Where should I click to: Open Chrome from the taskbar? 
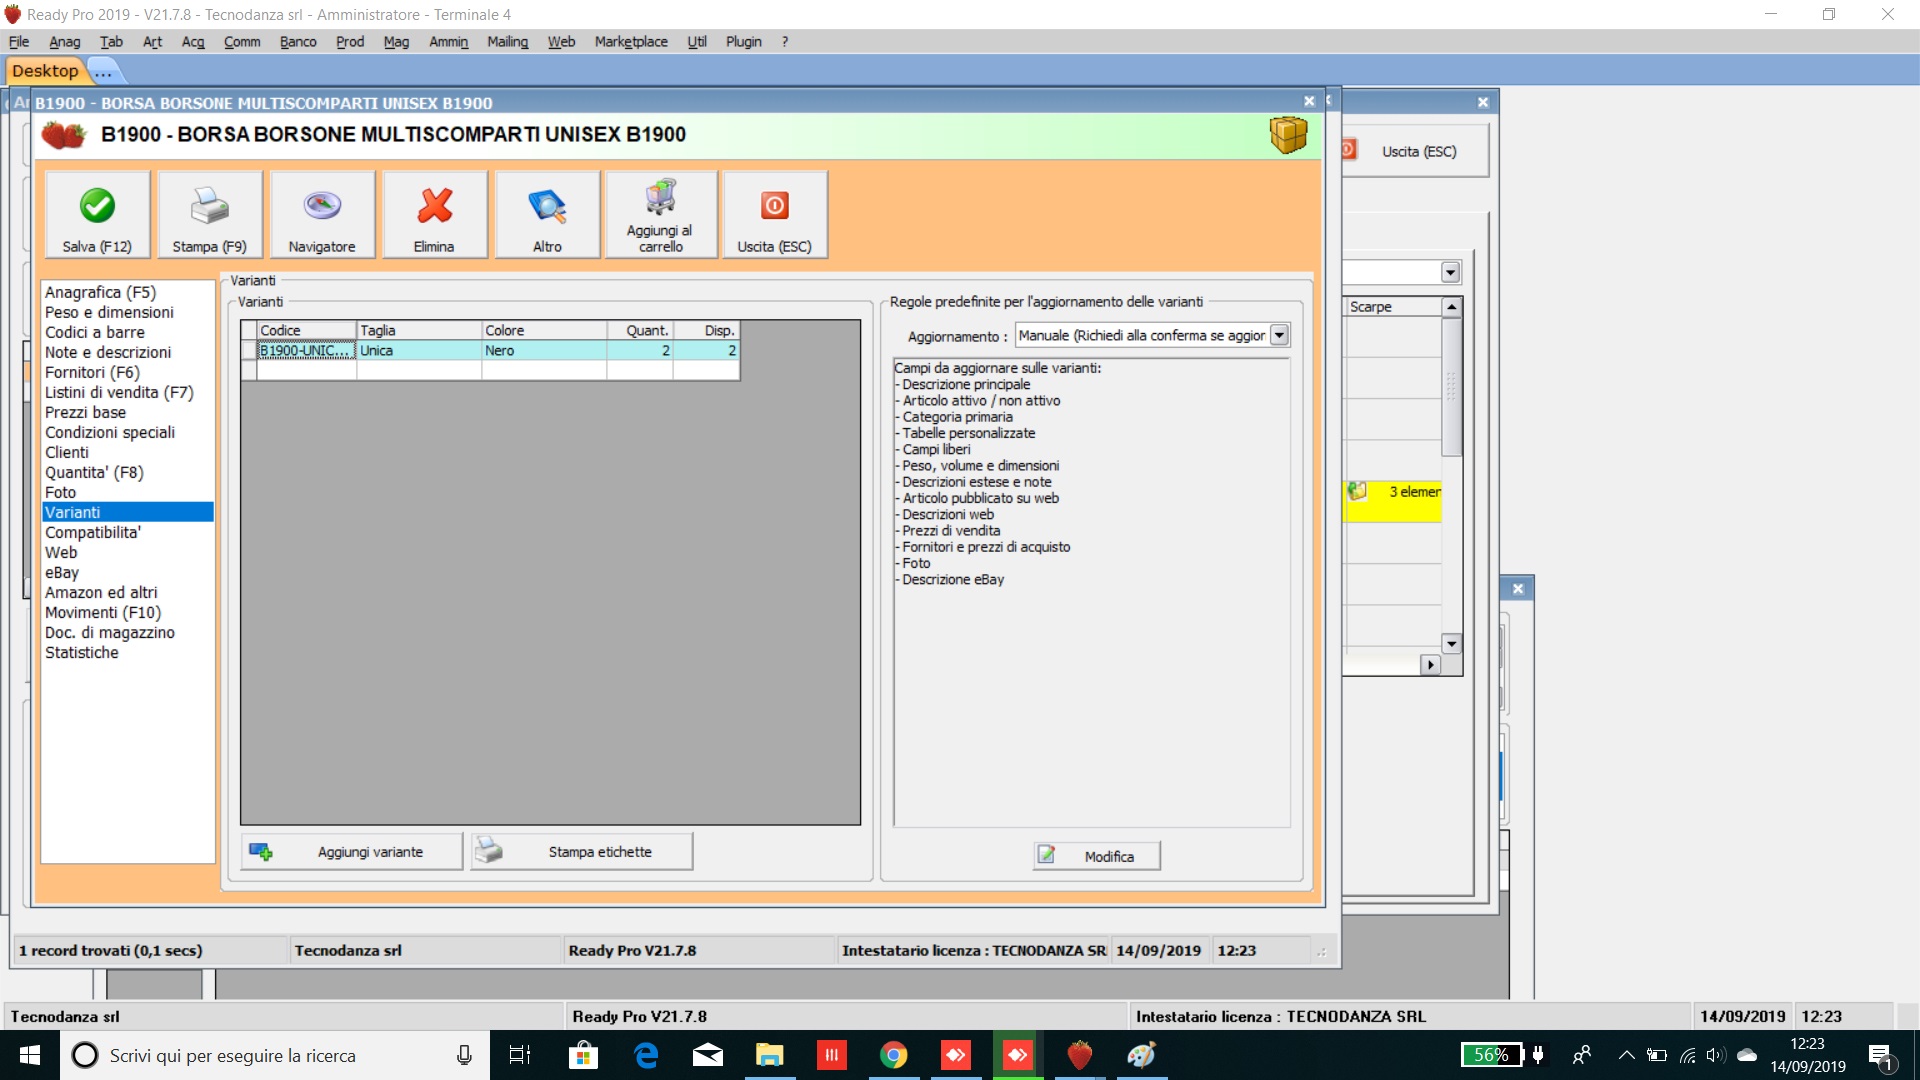click(893, 1055)
